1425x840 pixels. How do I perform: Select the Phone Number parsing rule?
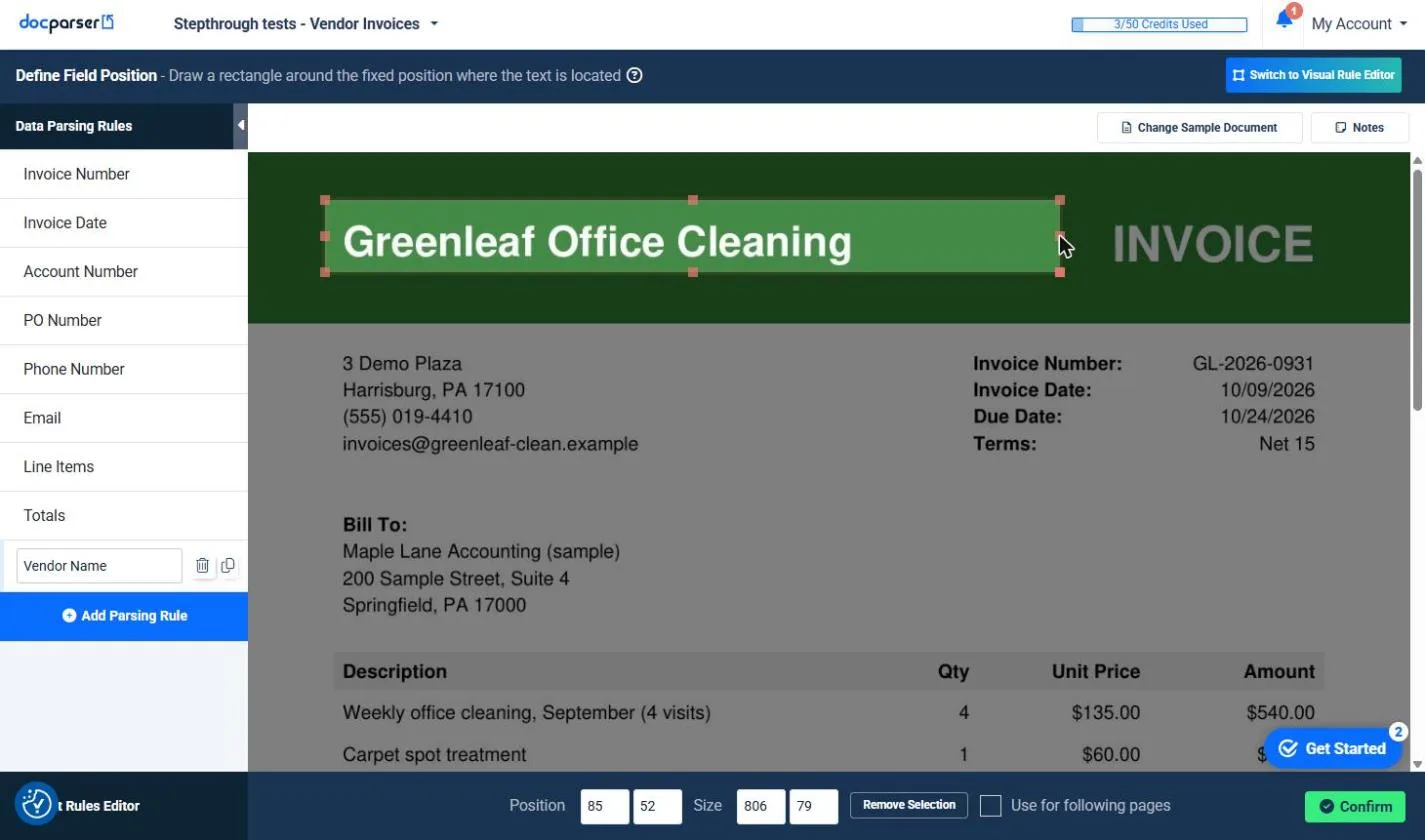click(x=124, y=369)
